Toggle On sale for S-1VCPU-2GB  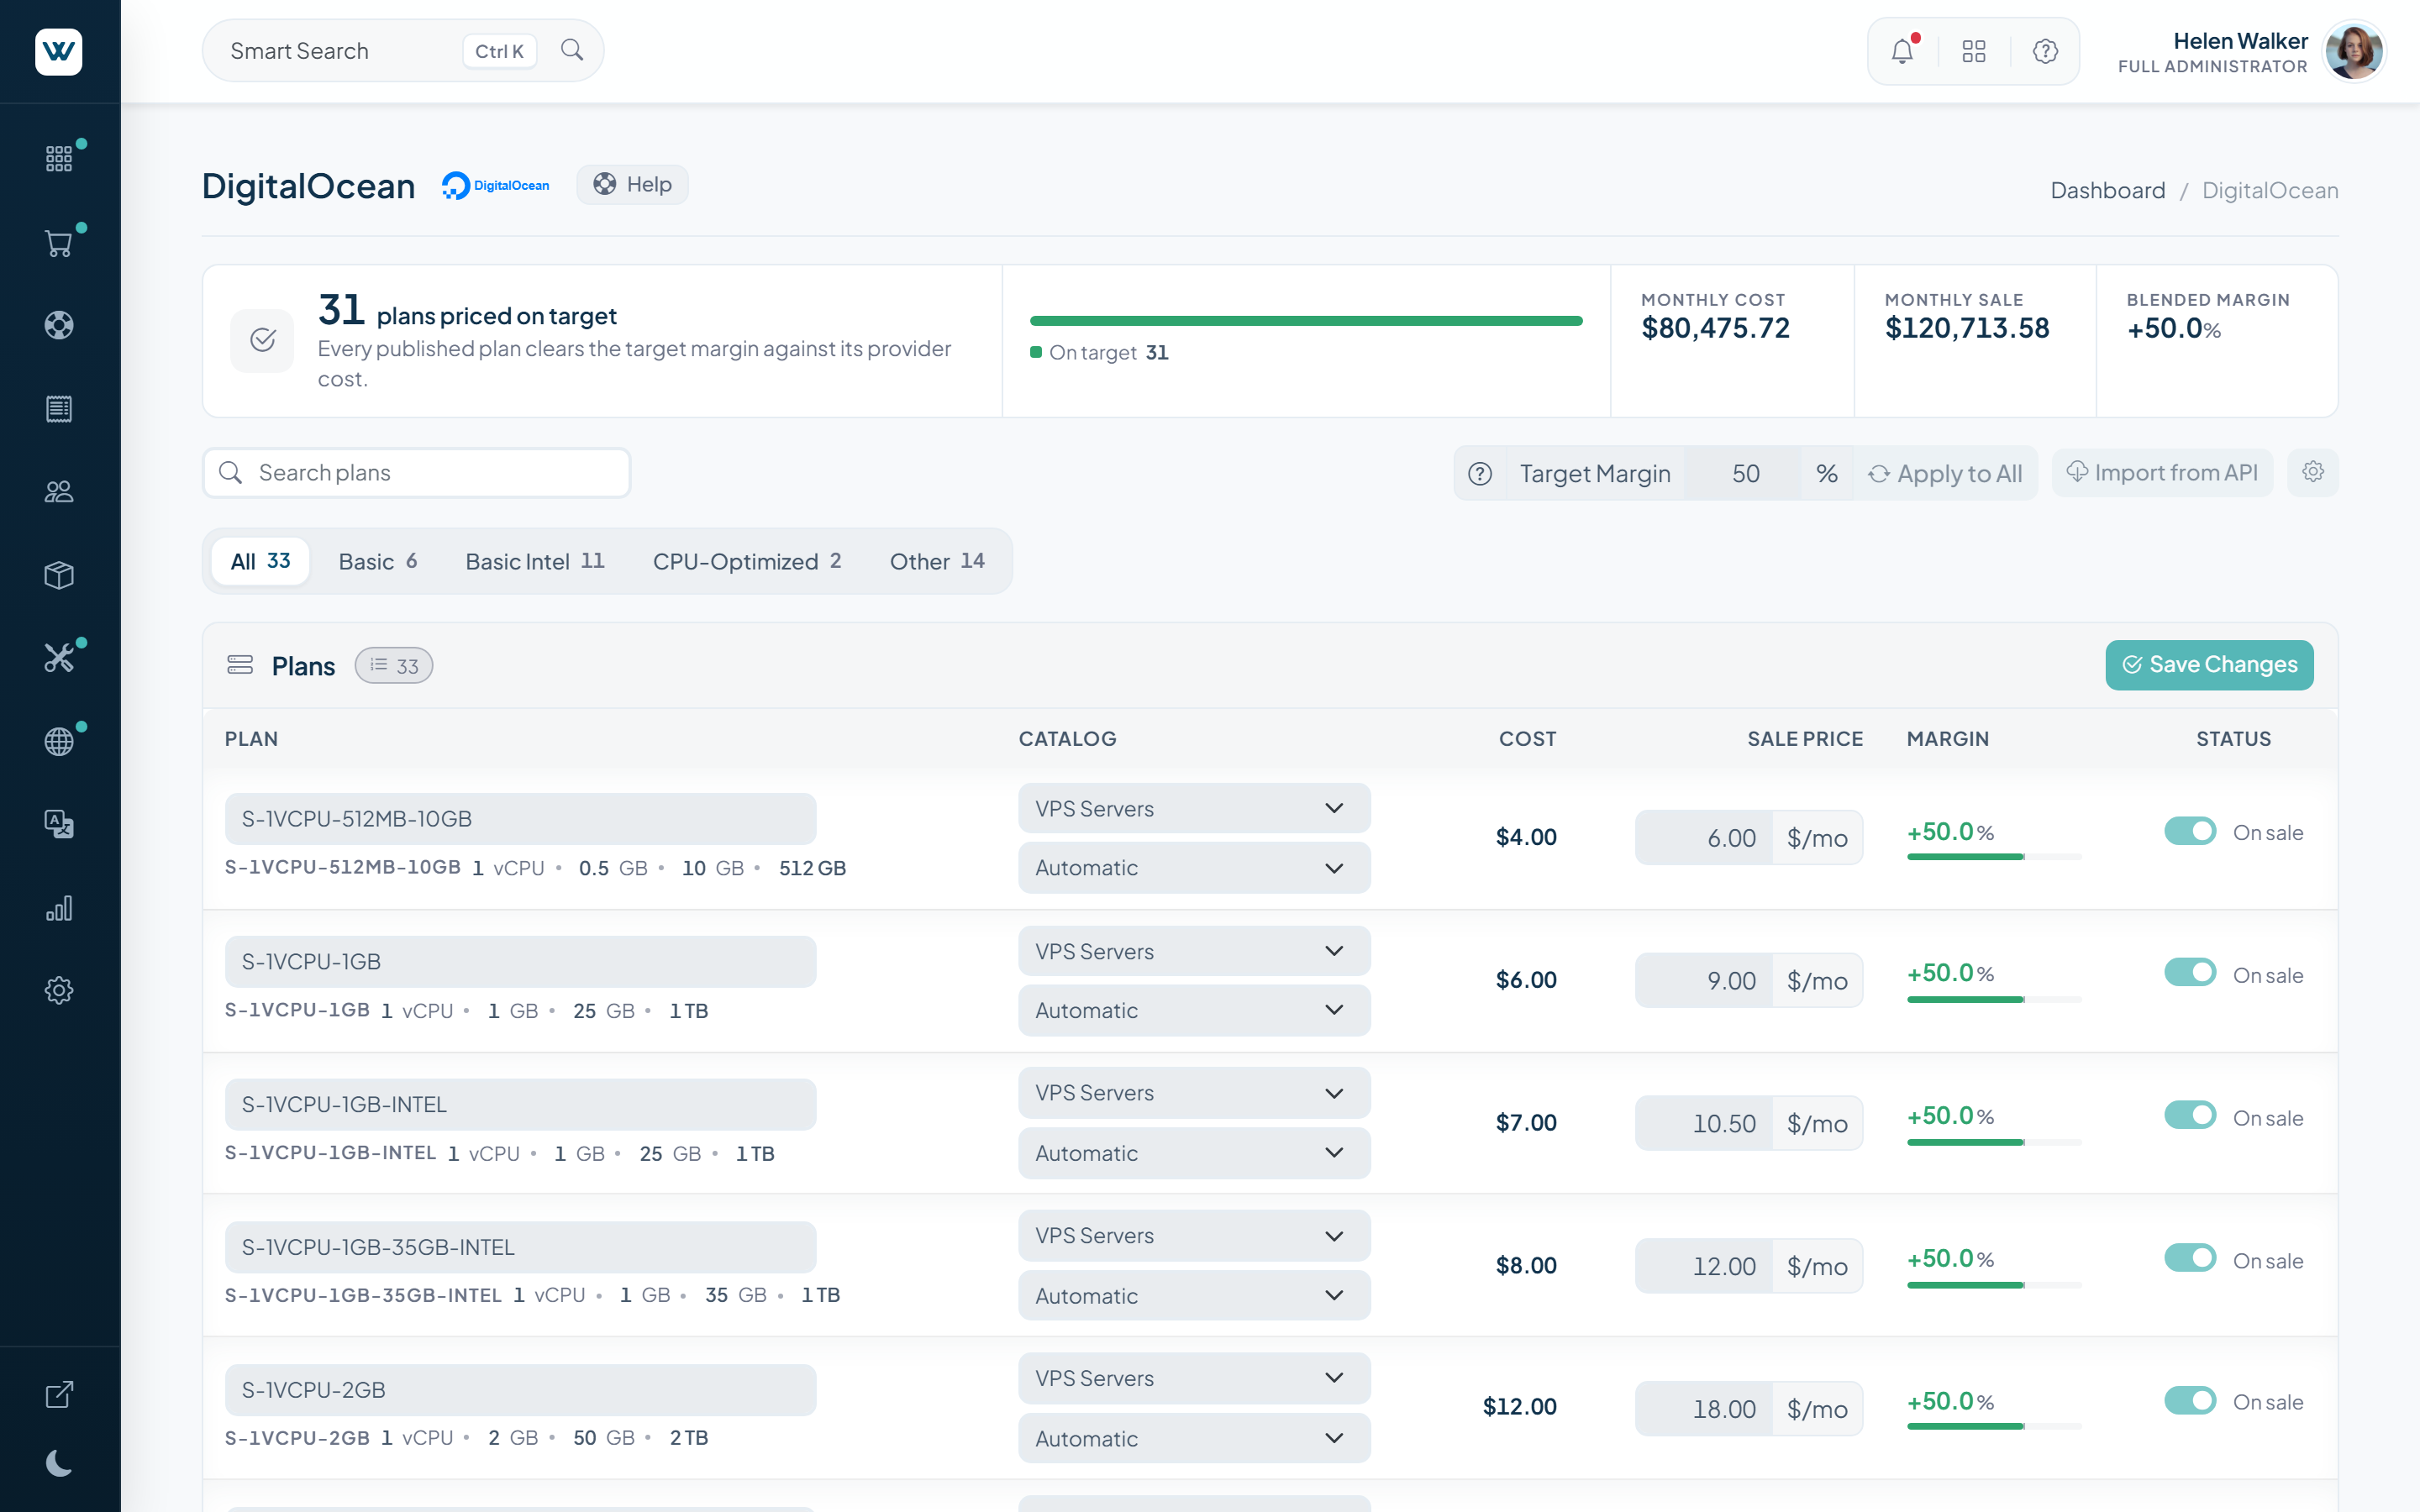tap(2190, 1401)
